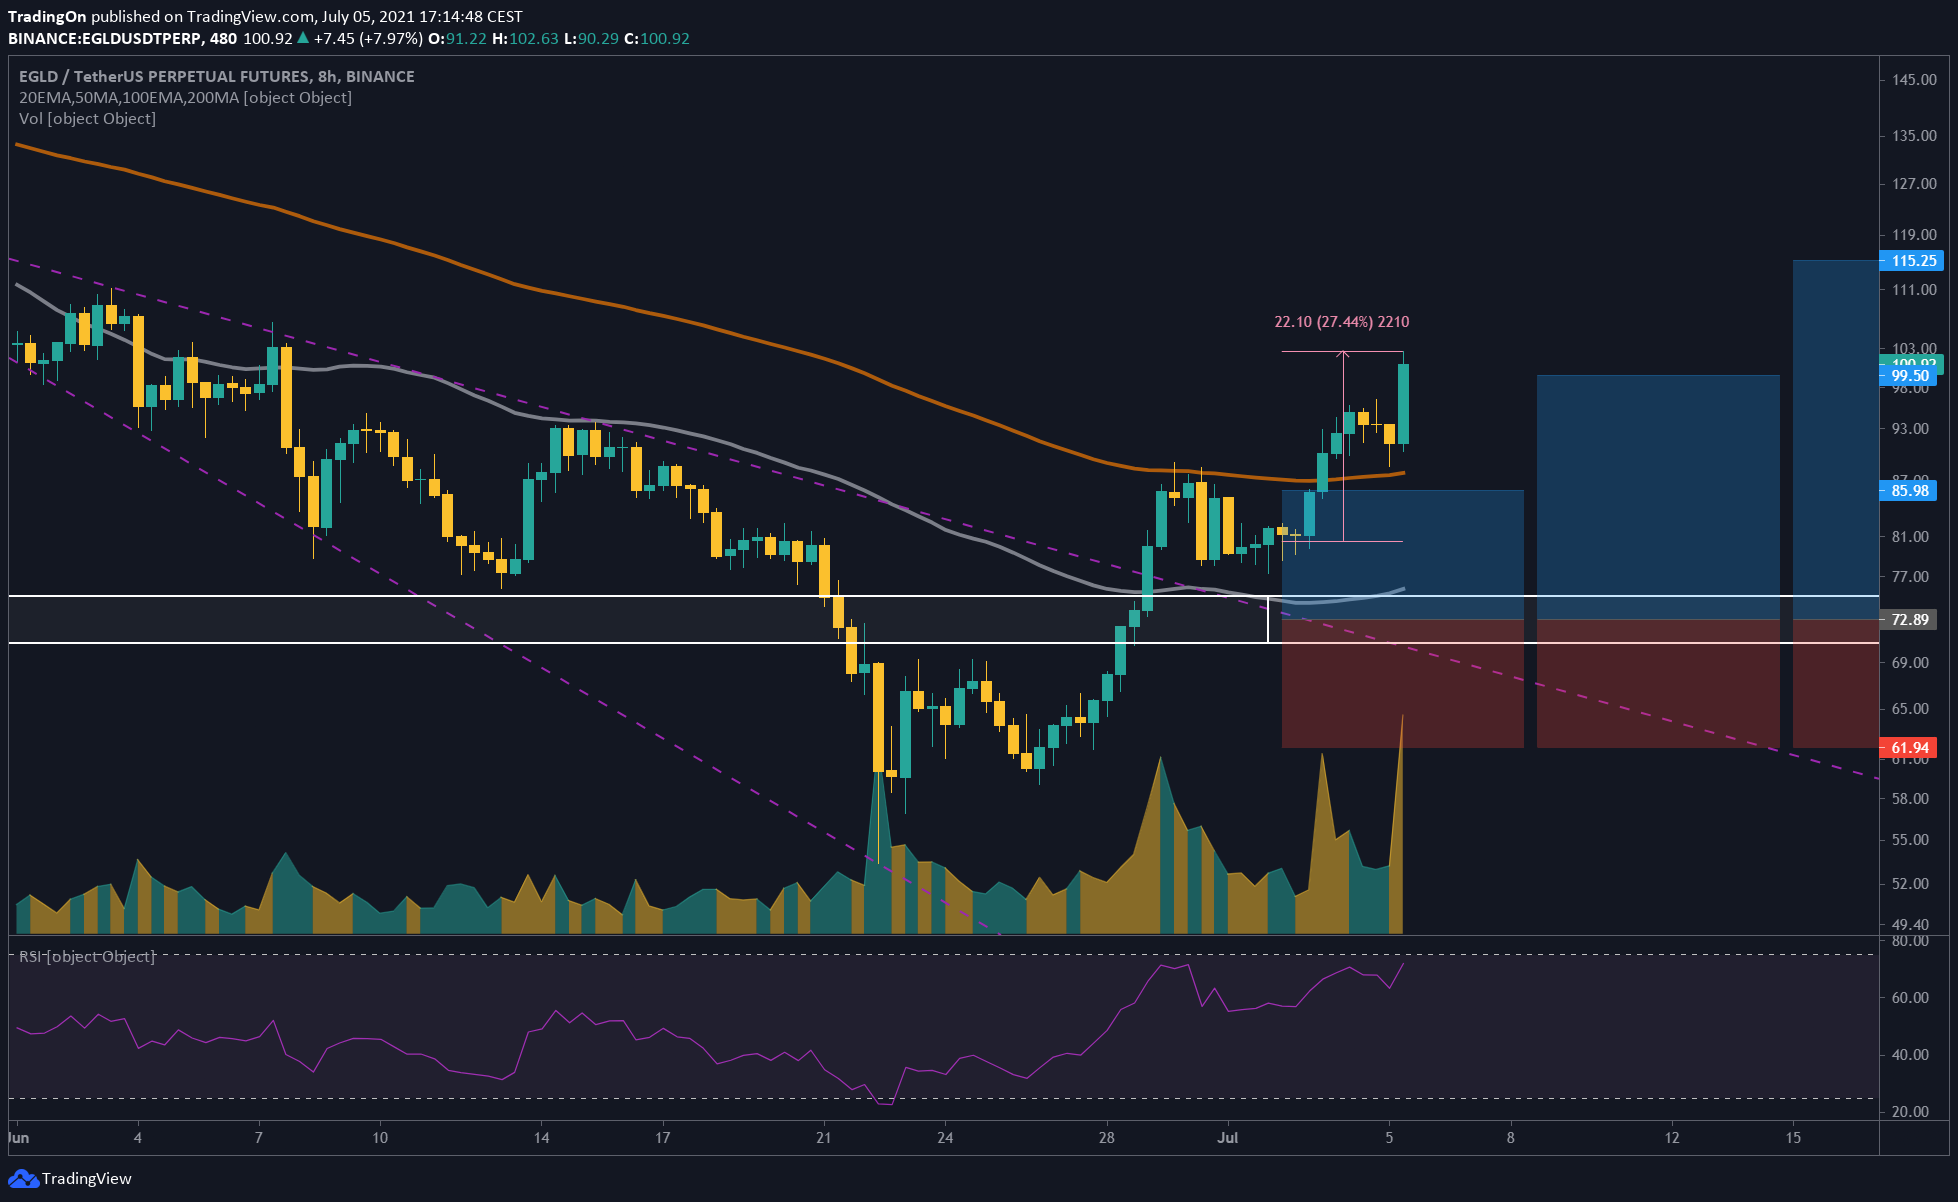This screenshot has width=1958, height=1202.
Task: Click the RSI 40.00 axis value
Action: click(1911, 1055)
